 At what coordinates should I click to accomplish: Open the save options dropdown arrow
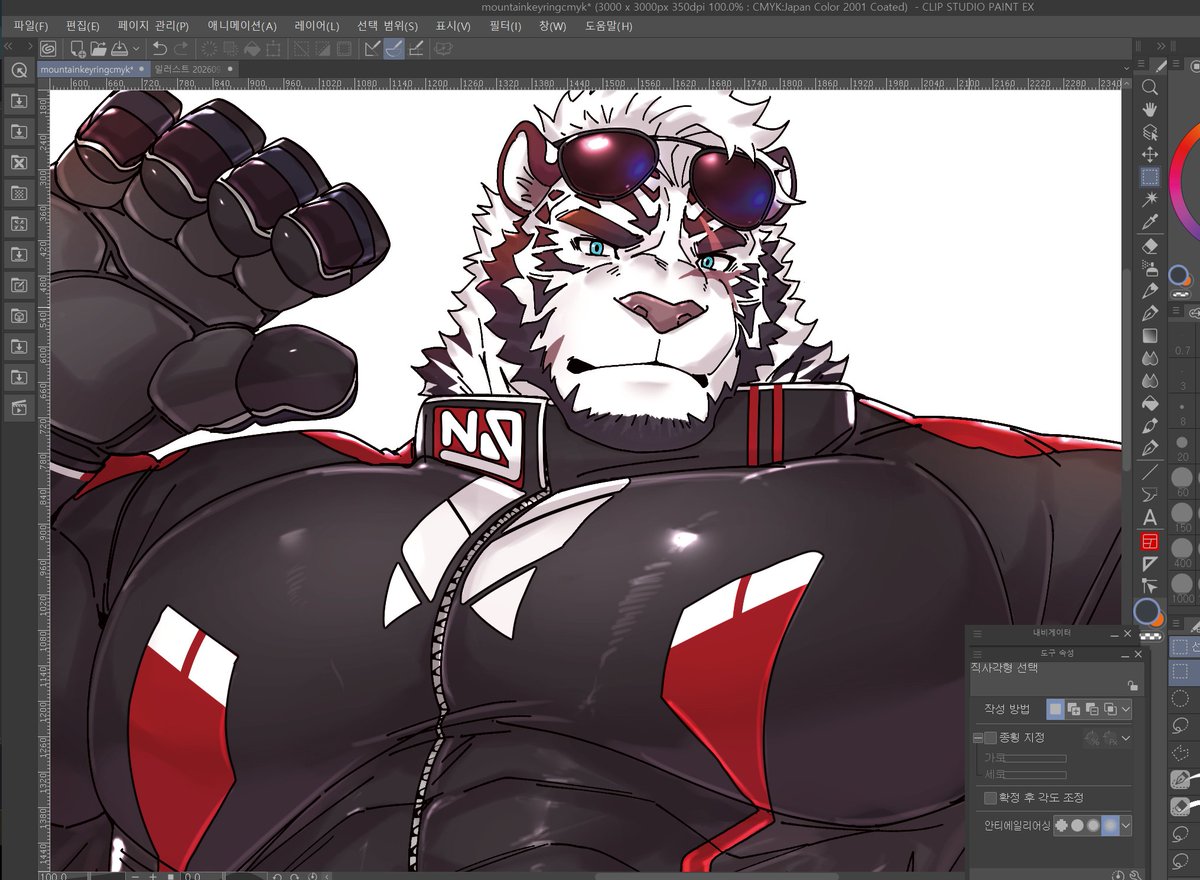coord(134,48)
